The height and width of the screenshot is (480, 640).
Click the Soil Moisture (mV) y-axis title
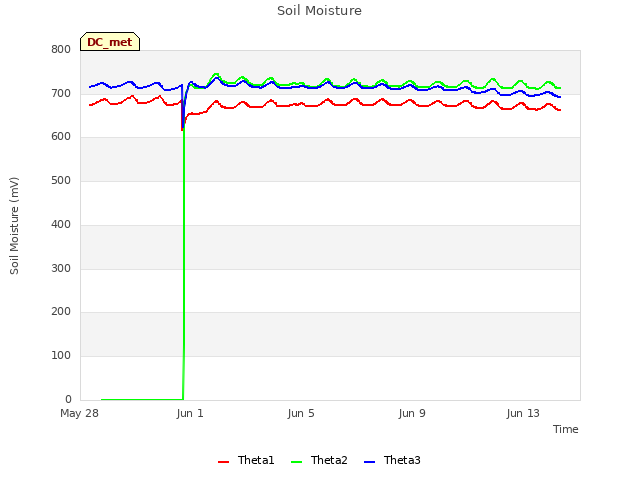(x=14, y=226)
